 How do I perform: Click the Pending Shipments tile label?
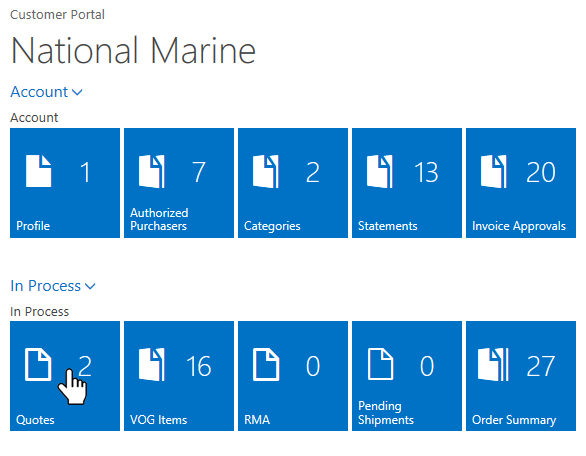point(386,413)
